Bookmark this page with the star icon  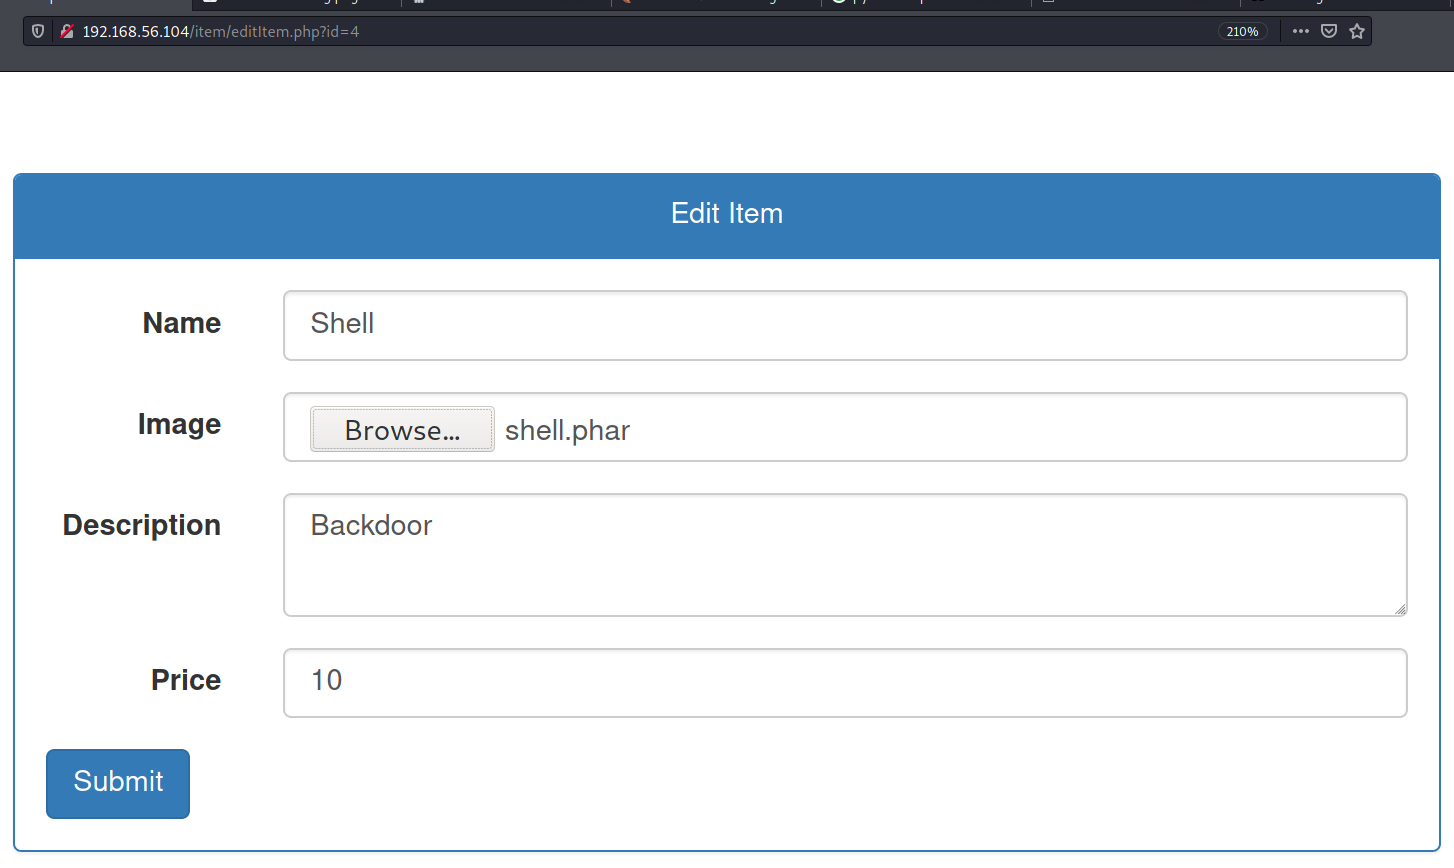[x=1357, y=31]
